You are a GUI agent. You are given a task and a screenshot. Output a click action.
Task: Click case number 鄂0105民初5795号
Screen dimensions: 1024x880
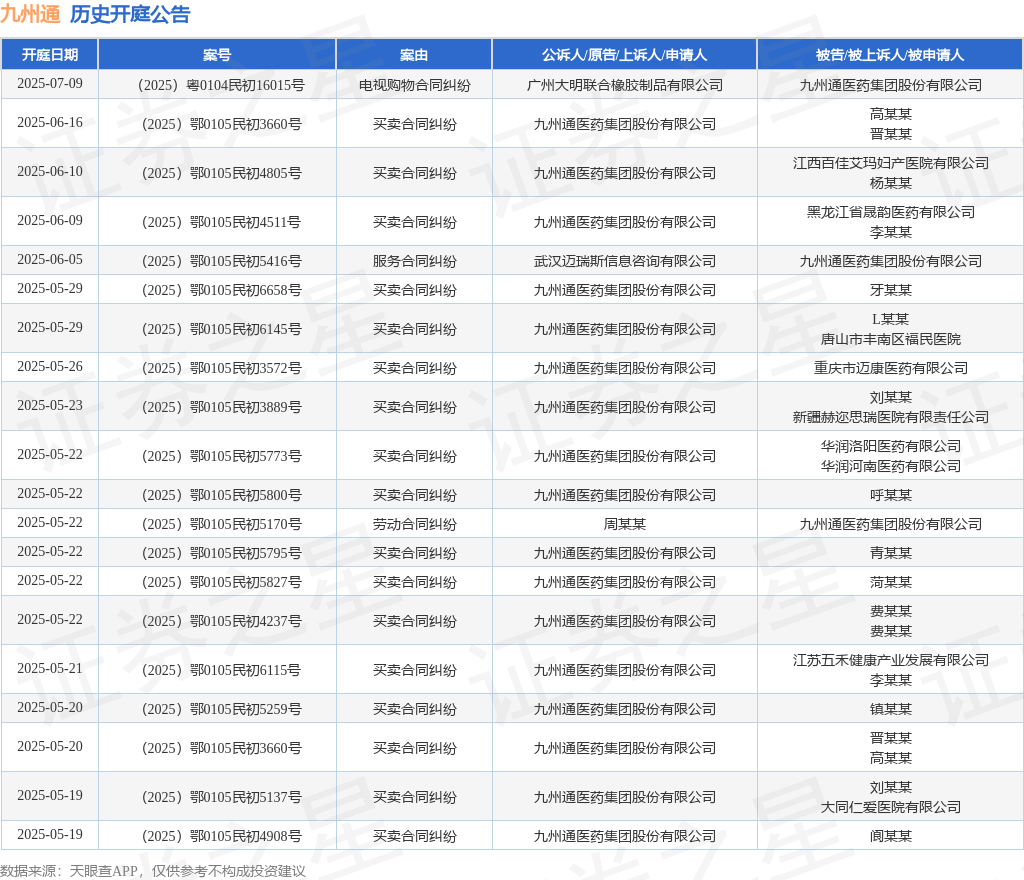coord(221,553)
